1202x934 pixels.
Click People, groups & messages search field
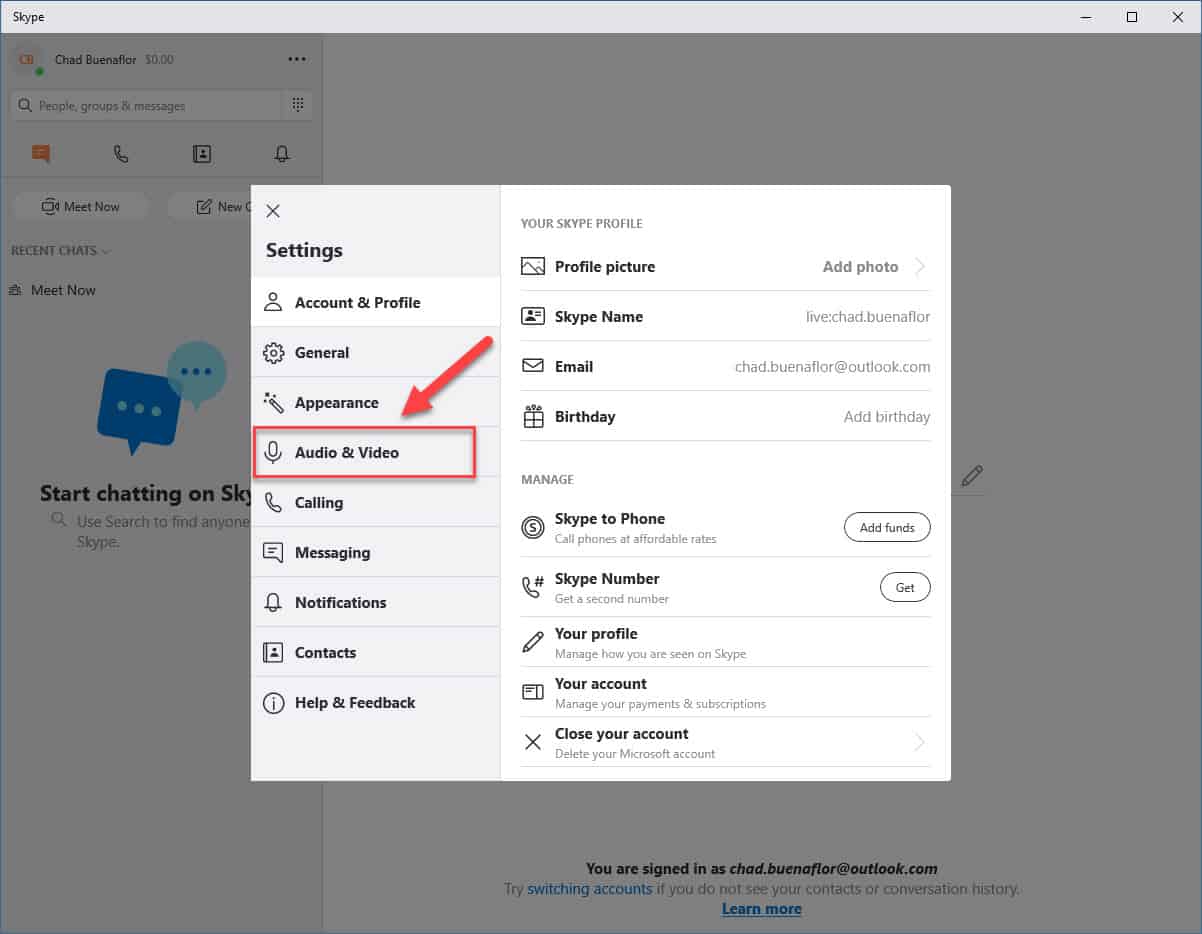tap(146, 105)
